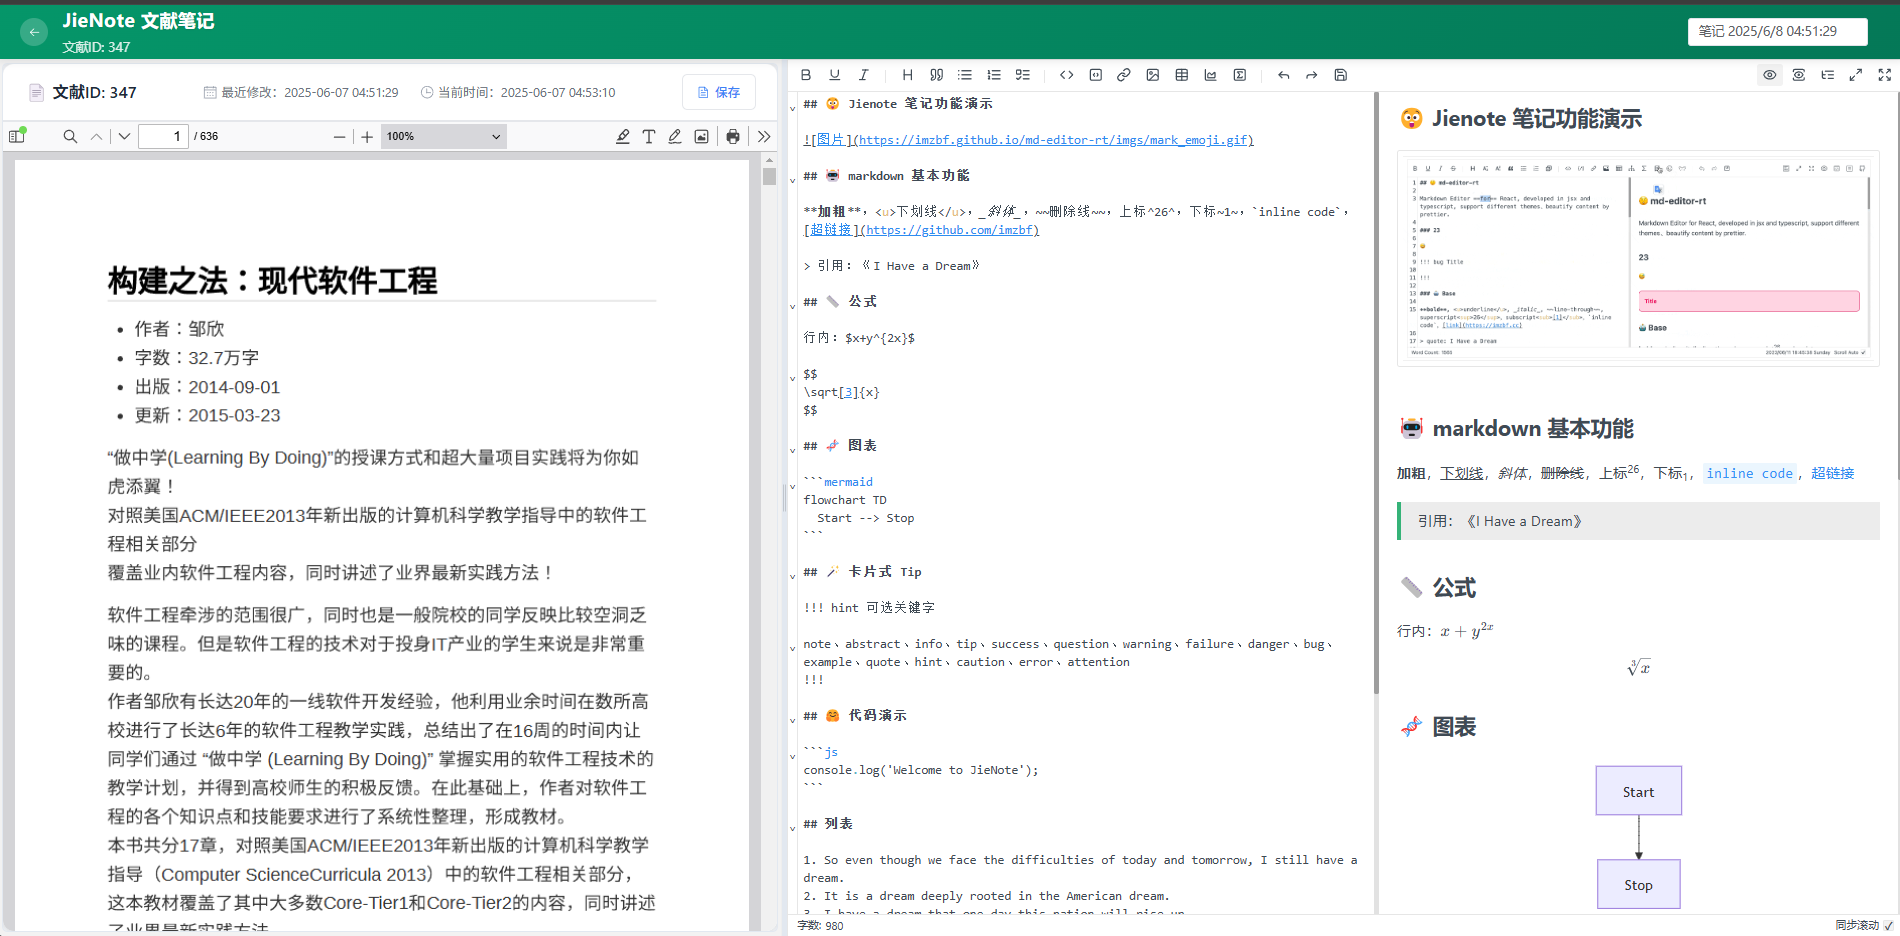Undo the last edit in the editor
The image size is (1900, 936).
pyautogui.click(x=1284, y=75)
